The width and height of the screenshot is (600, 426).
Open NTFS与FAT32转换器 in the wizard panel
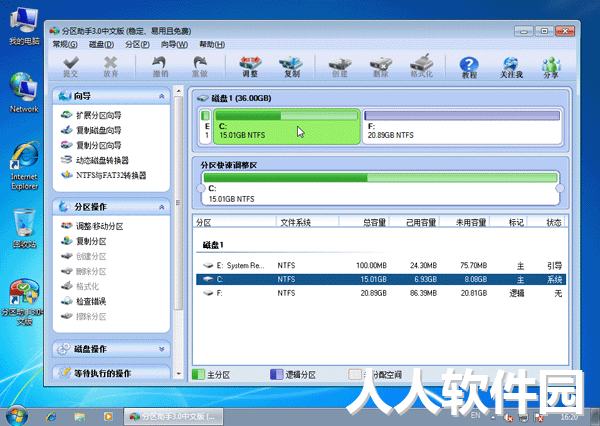[103, 175]
